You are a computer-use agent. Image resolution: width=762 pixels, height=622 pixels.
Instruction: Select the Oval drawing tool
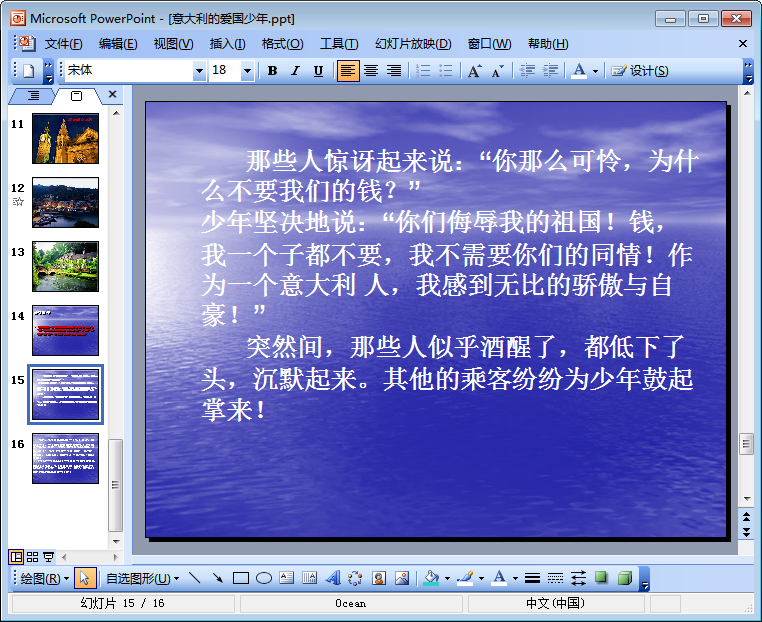pos(264,578)
